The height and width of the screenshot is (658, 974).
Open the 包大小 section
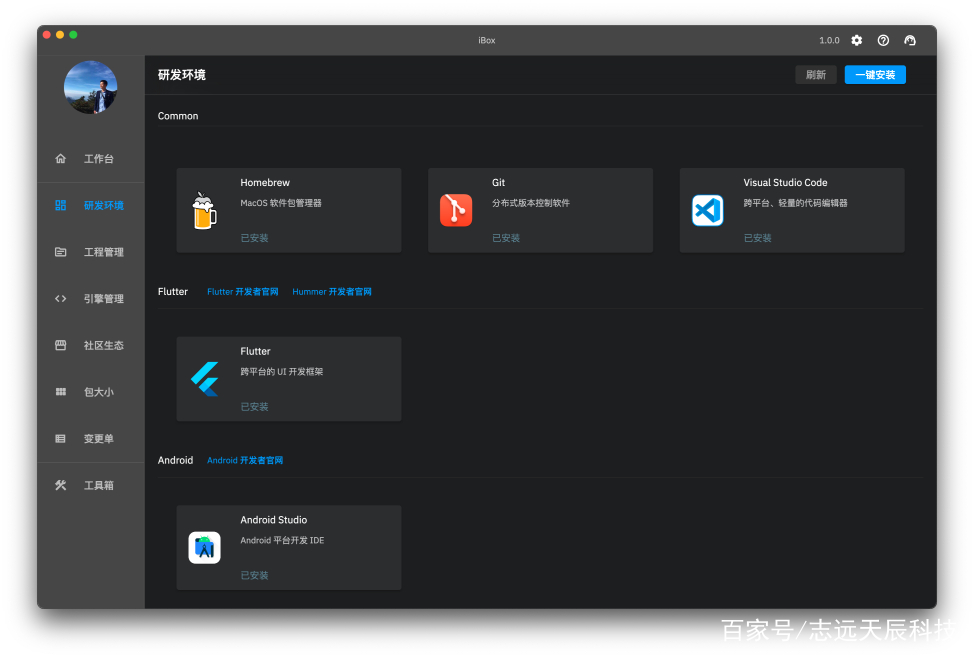point(91,391)
